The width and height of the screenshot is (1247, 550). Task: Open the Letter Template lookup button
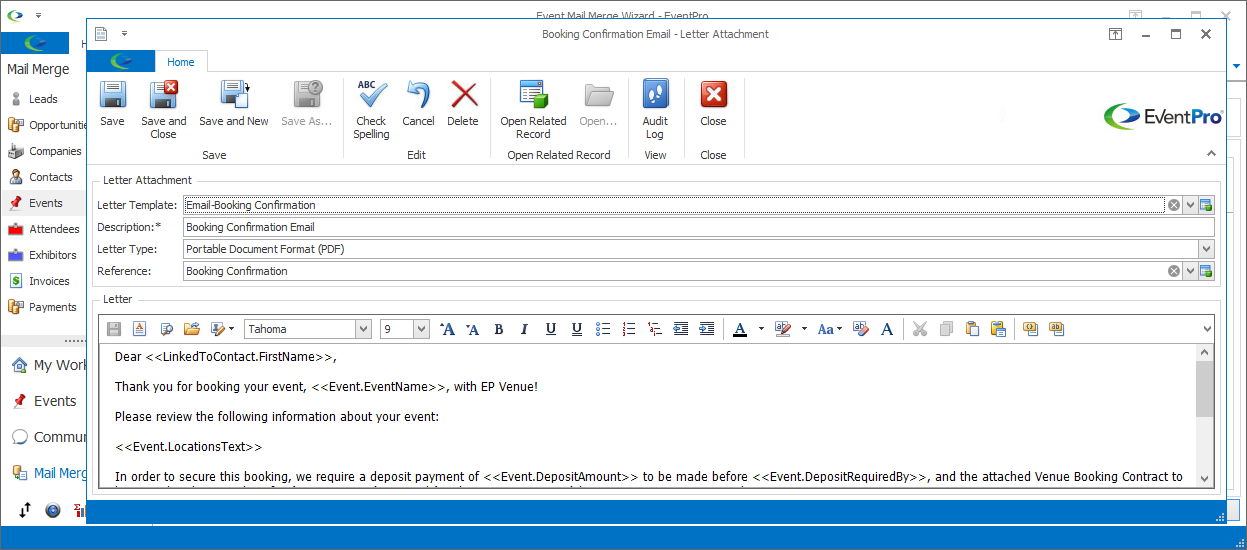(1206, 205)
